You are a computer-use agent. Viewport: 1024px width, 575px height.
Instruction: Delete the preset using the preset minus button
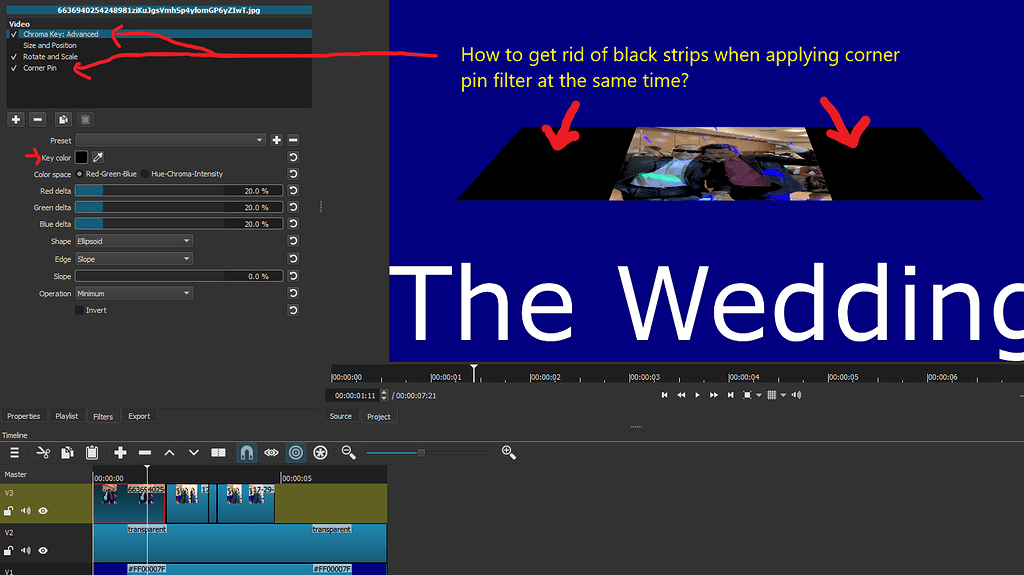pos(293,140)
